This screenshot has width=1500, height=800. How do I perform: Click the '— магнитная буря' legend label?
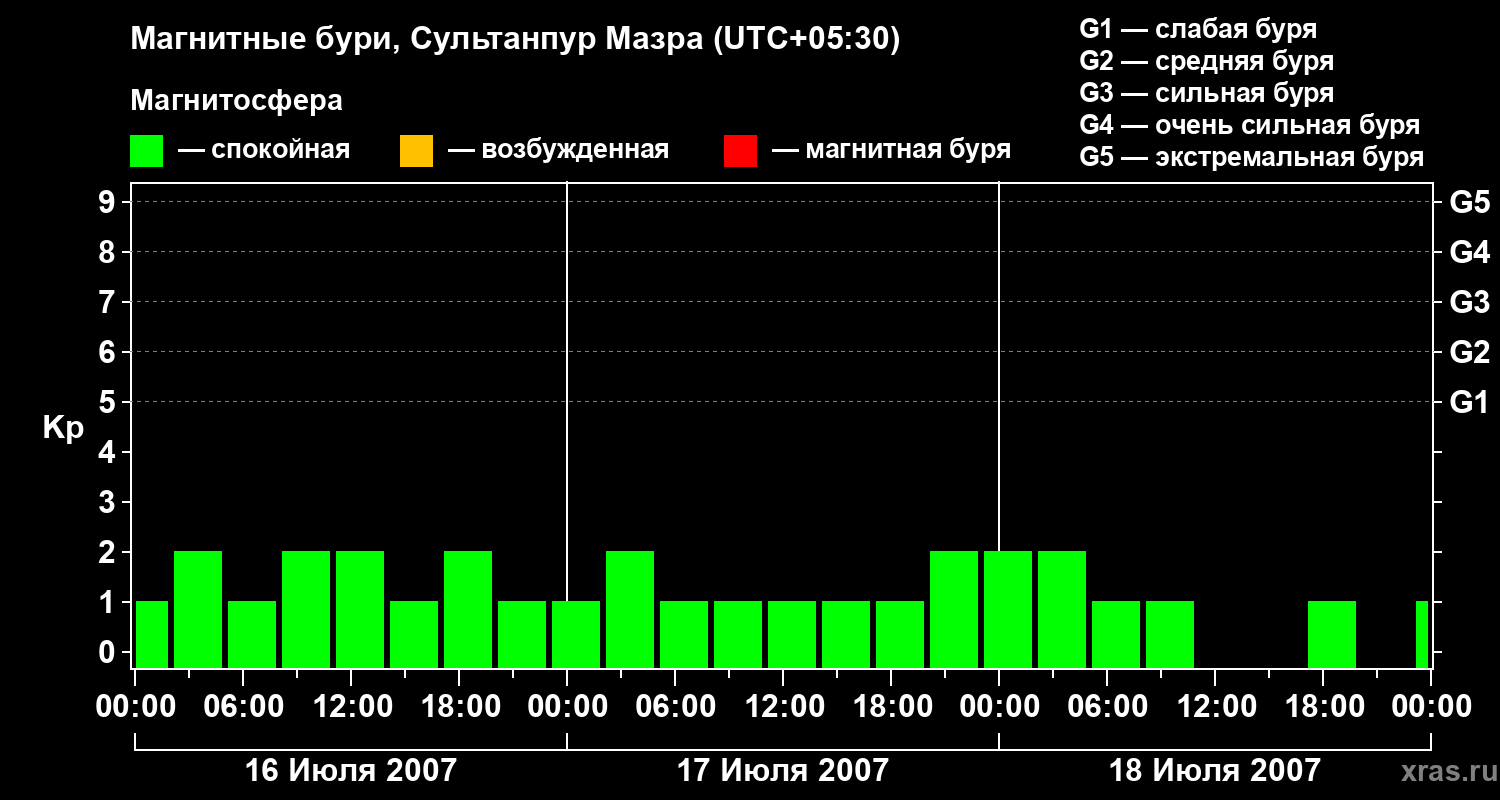[x=891, y=151]
